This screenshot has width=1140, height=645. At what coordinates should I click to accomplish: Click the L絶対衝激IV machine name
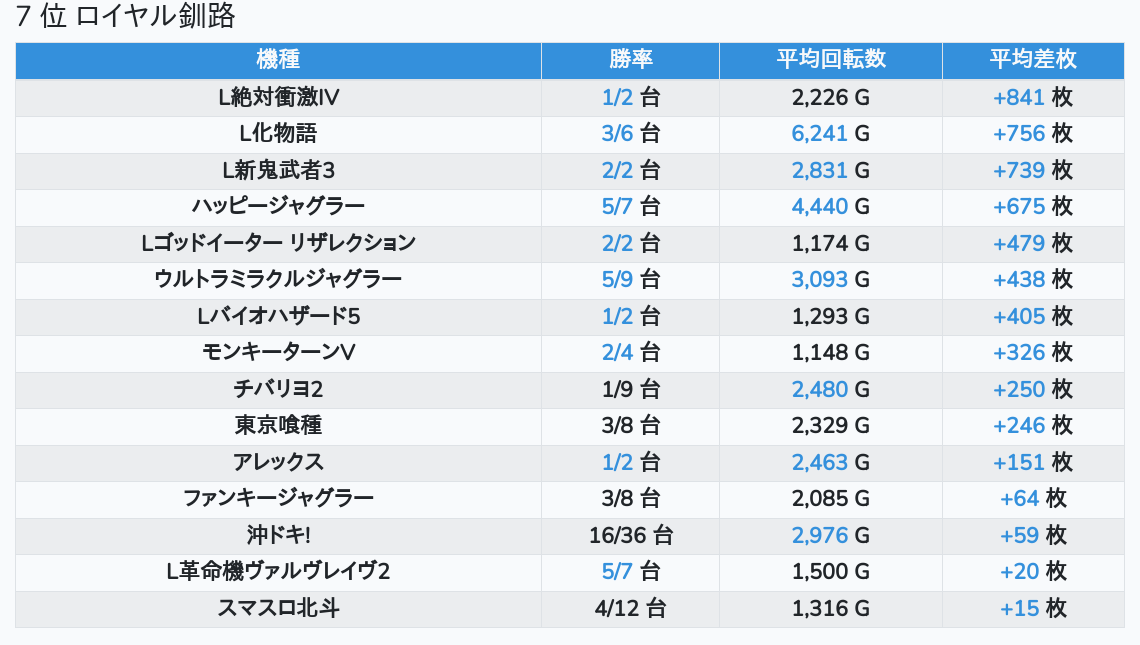278,97
